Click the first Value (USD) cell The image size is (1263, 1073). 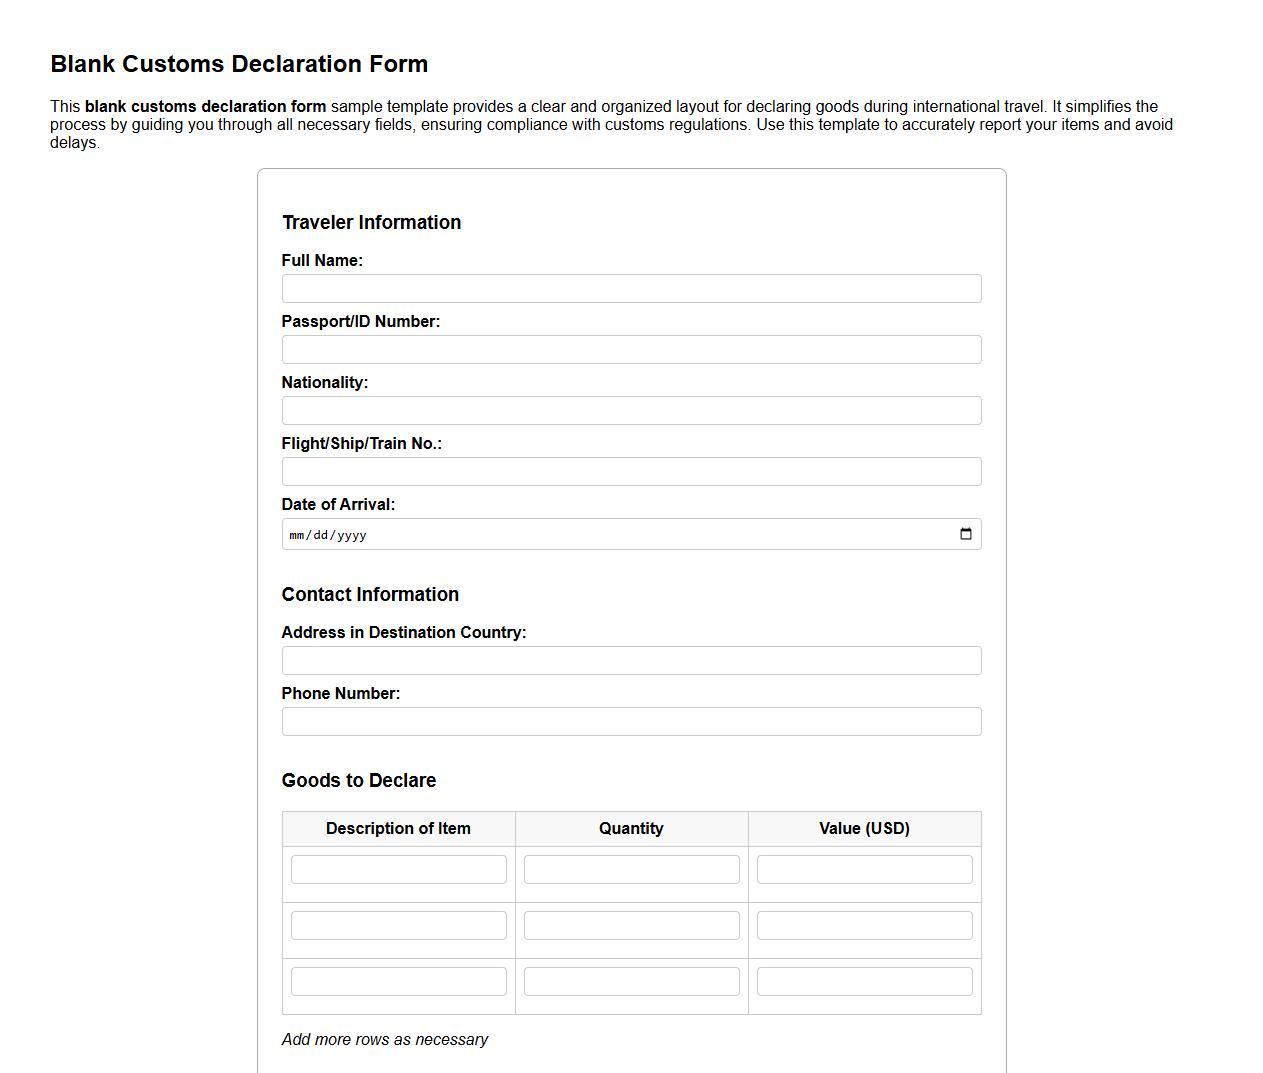[864, 869]
